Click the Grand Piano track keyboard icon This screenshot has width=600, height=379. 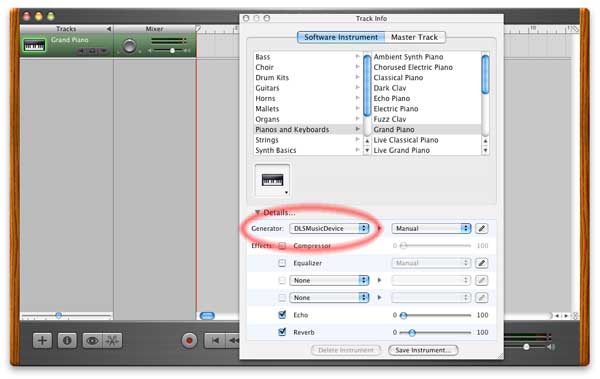[x=34, y=46]
